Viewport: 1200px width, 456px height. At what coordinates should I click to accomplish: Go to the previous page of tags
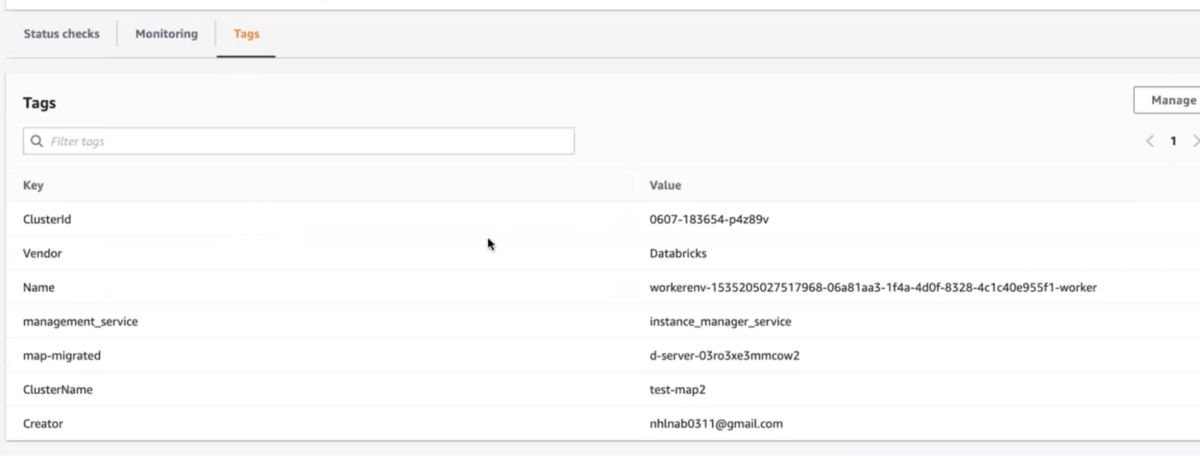(x=1150, y=141)
